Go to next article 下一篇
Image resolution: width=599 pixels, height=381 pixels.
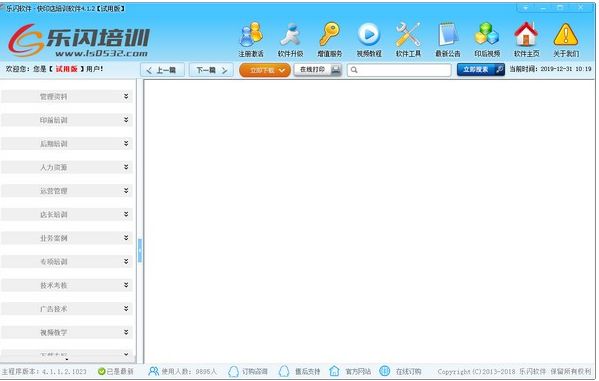(211, 70)
